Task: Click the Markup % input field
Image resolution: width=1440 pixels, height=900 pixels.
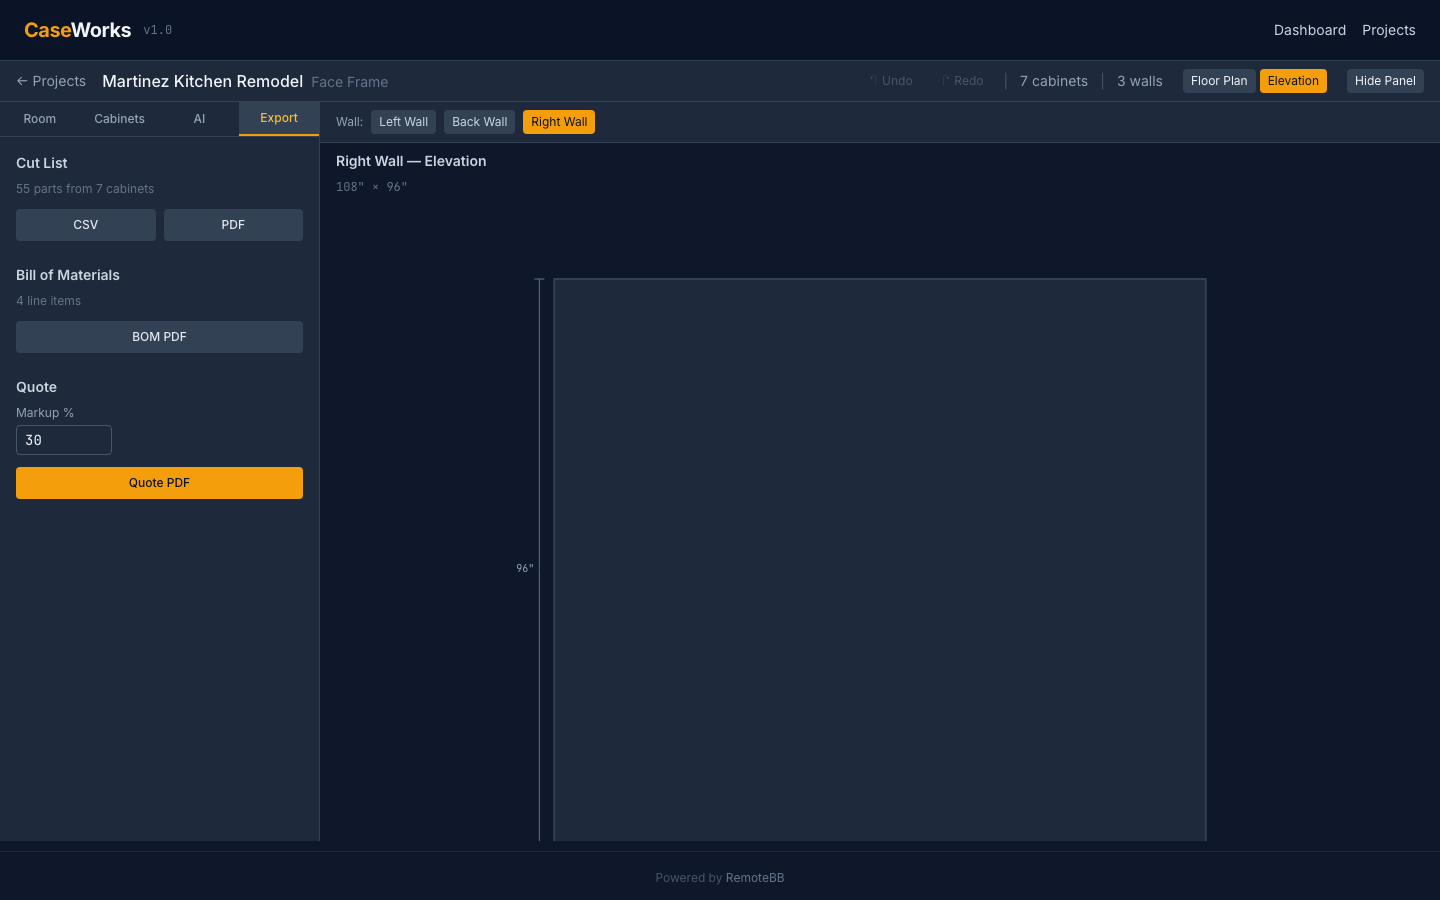Action: (63, 440)
